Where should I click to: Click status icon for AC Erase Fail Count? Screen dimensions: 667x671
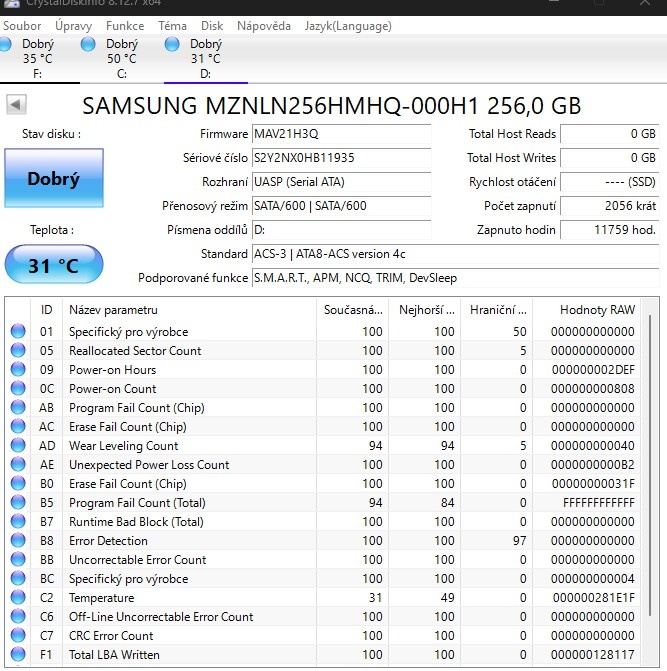pyautogui.click(x=18, y=426)
